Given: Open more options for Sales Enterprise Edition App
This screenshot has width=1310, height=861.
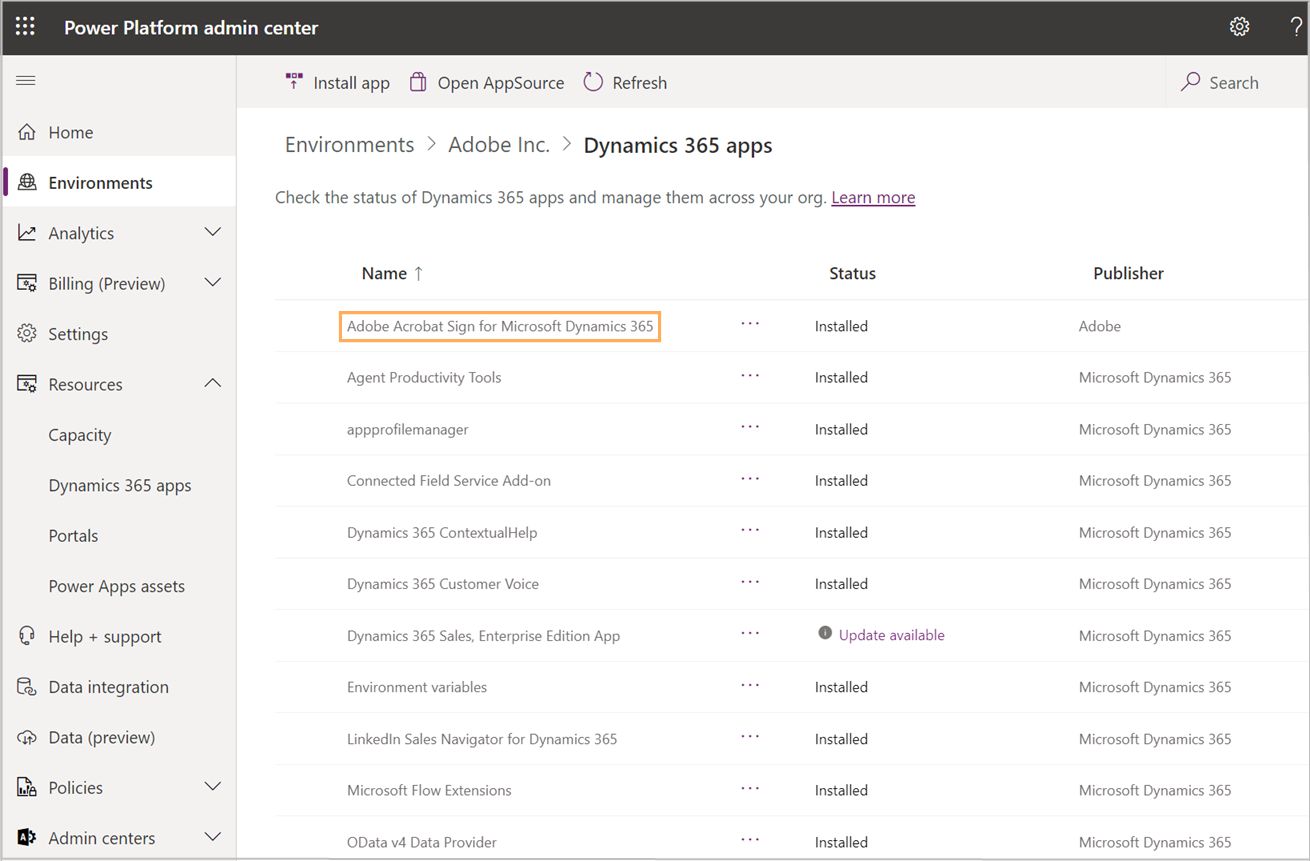Looking at the screenshot, I should click(750, 633).
